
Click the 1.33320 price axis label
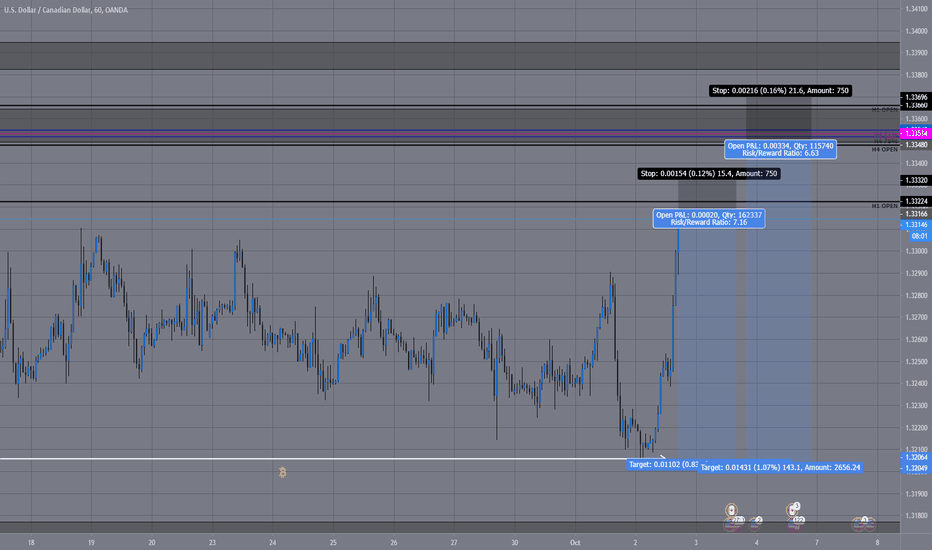point(916,180)
